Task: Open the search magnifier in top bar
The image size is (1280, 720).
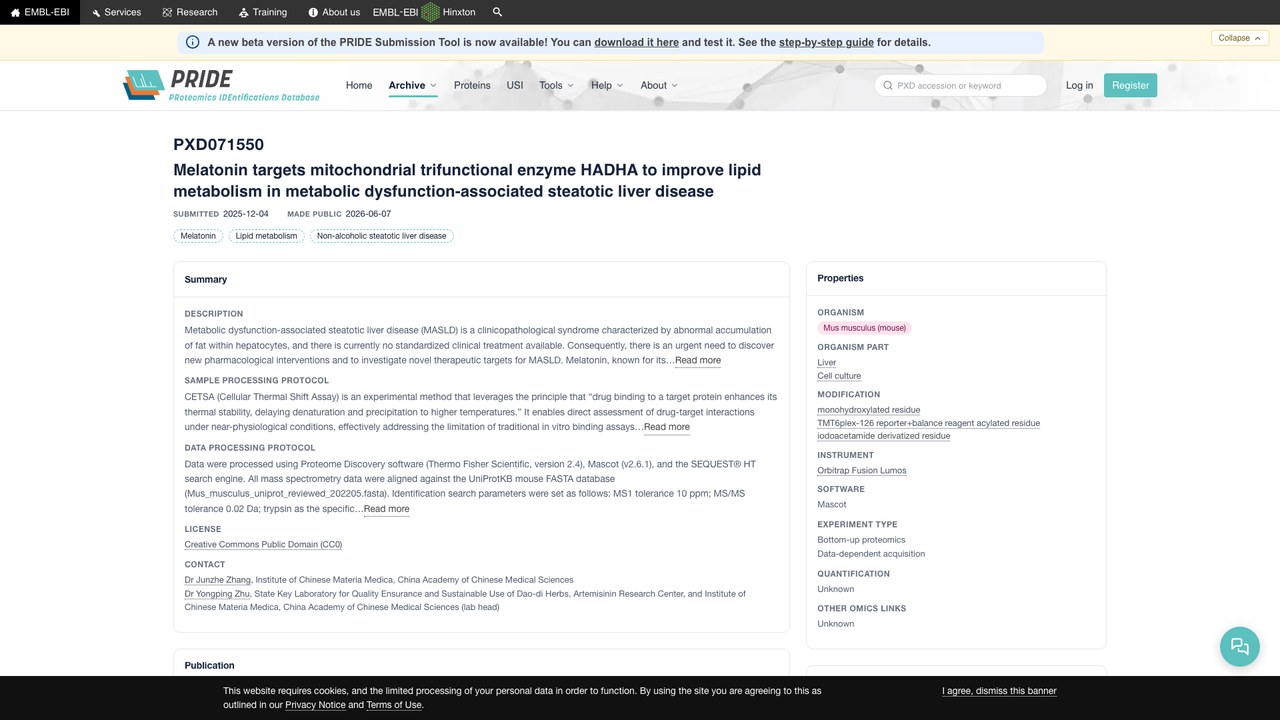Action: coord(498,12)
